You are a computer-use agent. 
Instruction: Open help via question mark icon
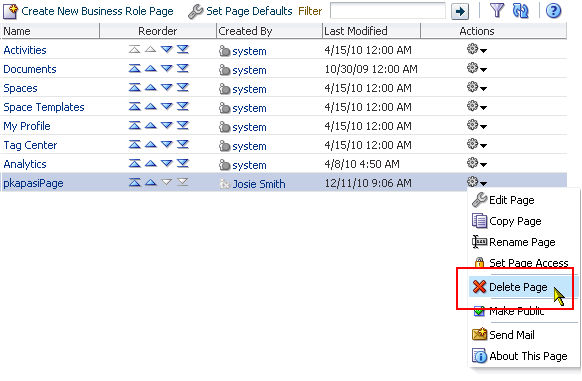(x=553, y=10)
